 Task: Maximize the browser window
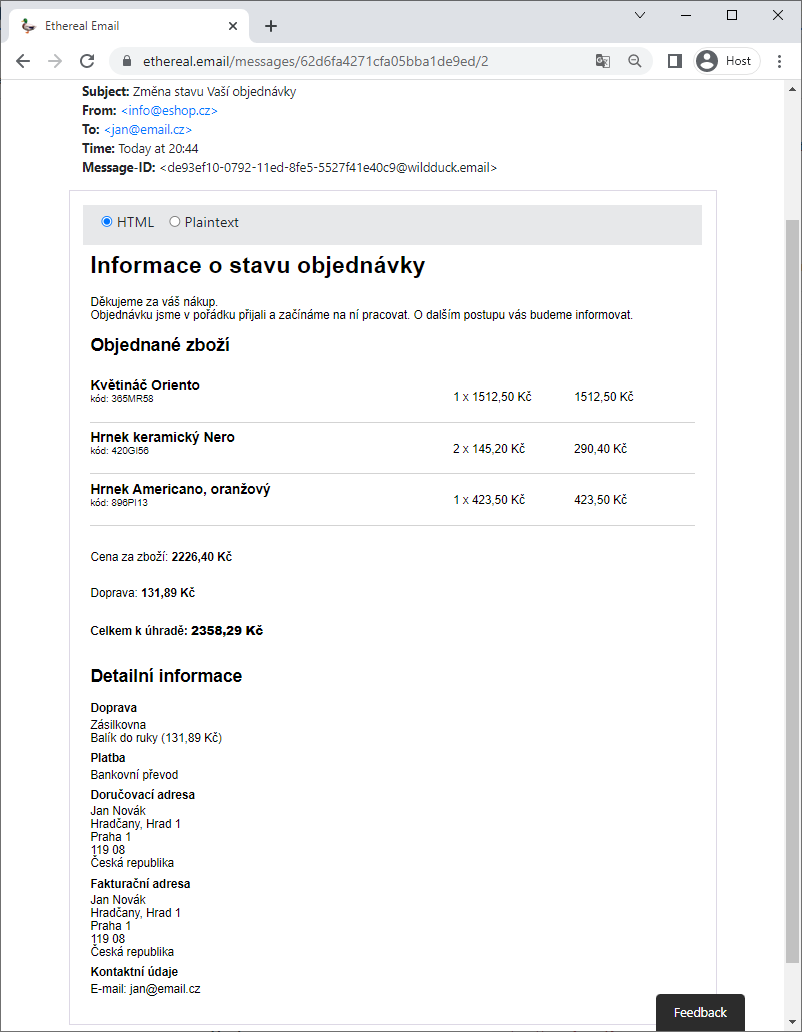tap(732, 15)
